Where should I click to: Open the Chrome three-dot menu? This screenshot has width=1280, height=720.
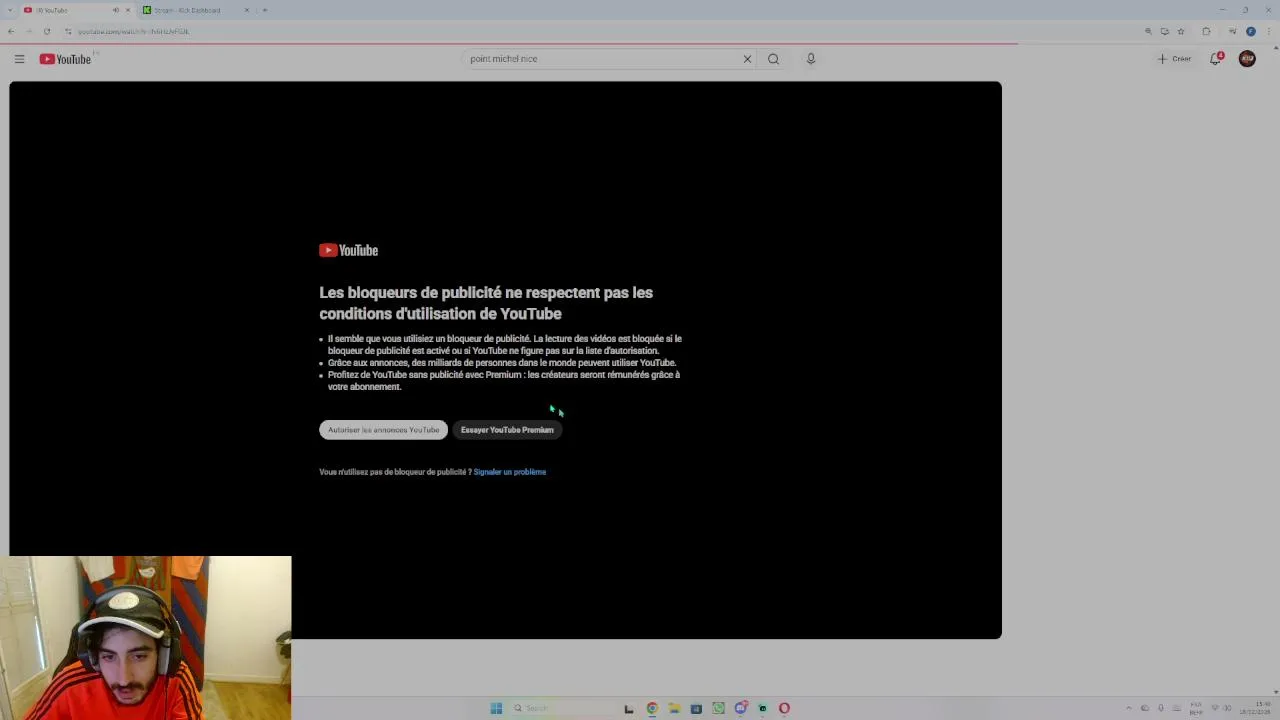[x=1268, y=31]
